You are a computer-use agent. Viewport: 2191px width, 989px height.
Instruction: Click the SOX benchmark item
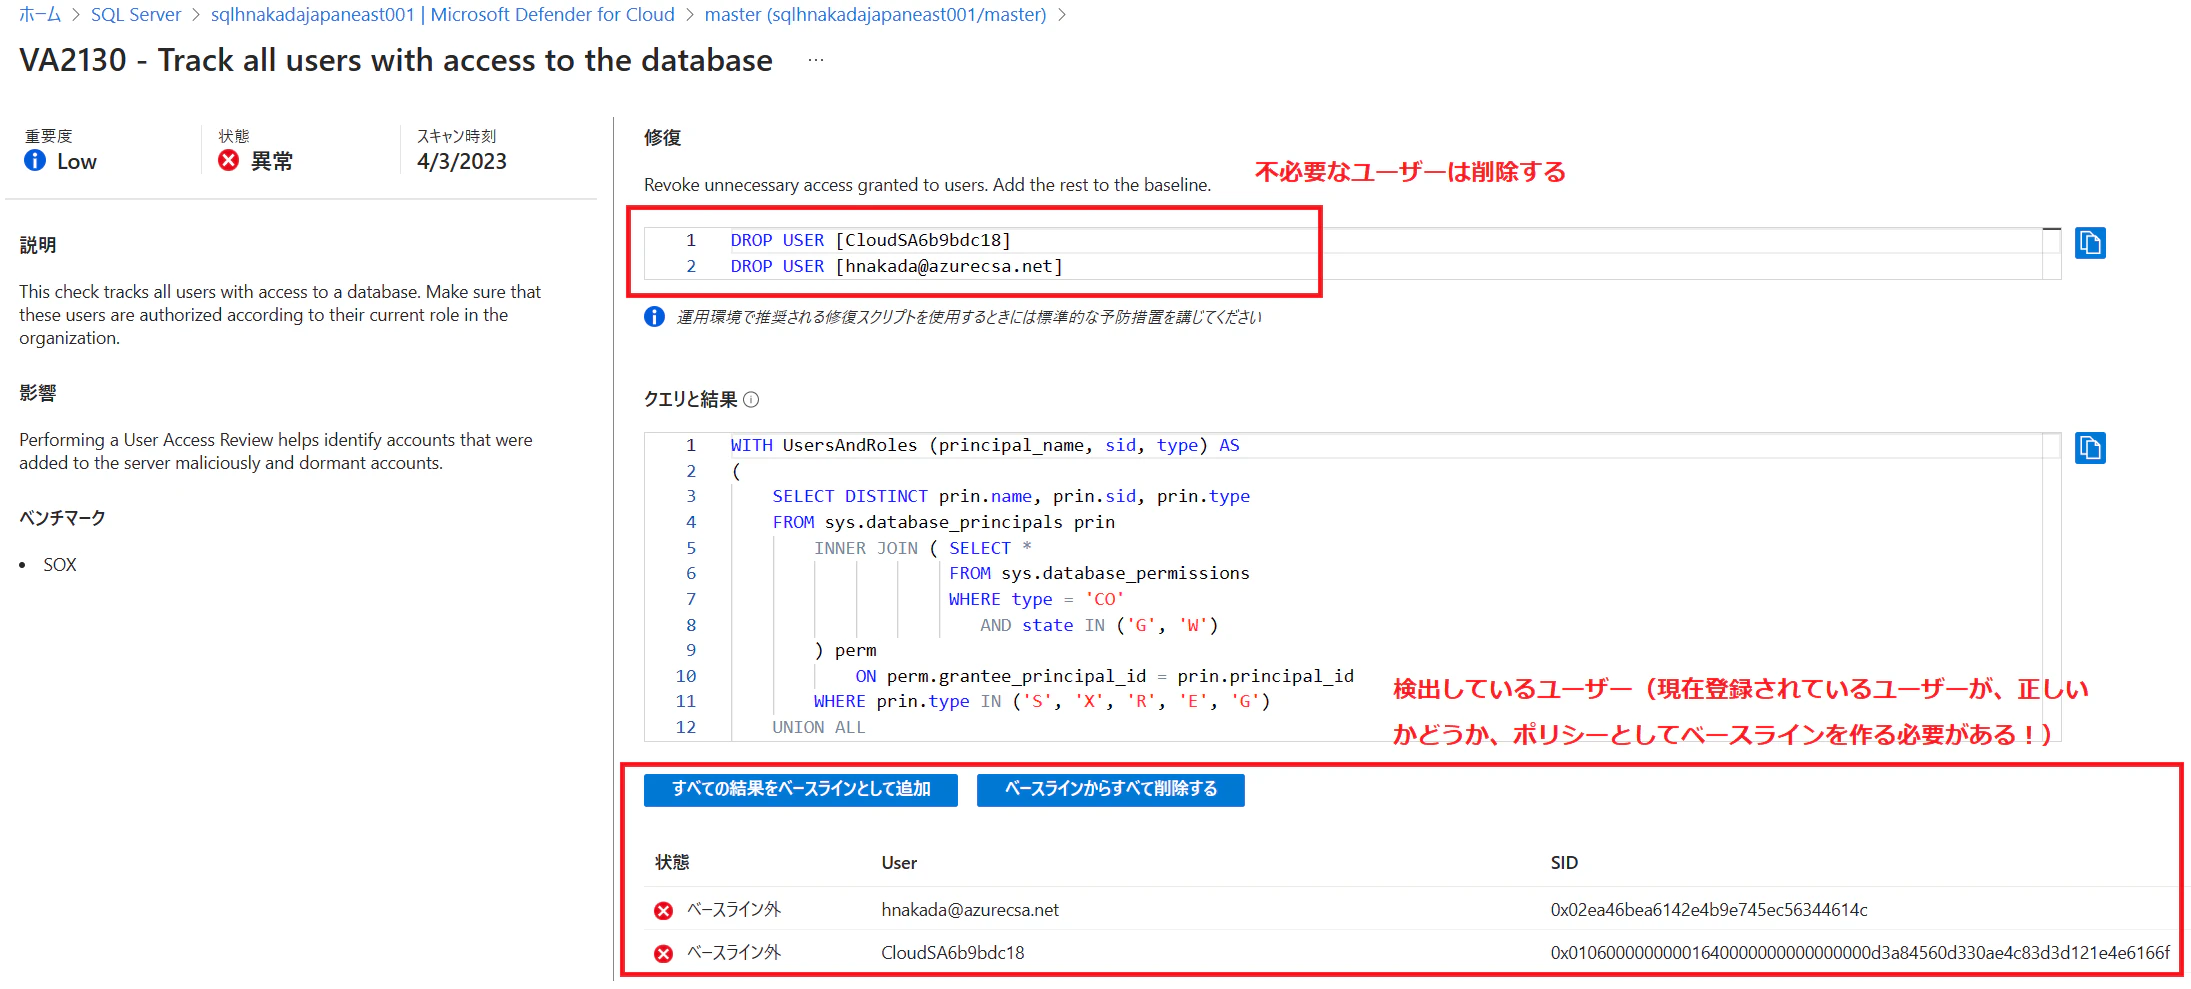click(60, 565)
